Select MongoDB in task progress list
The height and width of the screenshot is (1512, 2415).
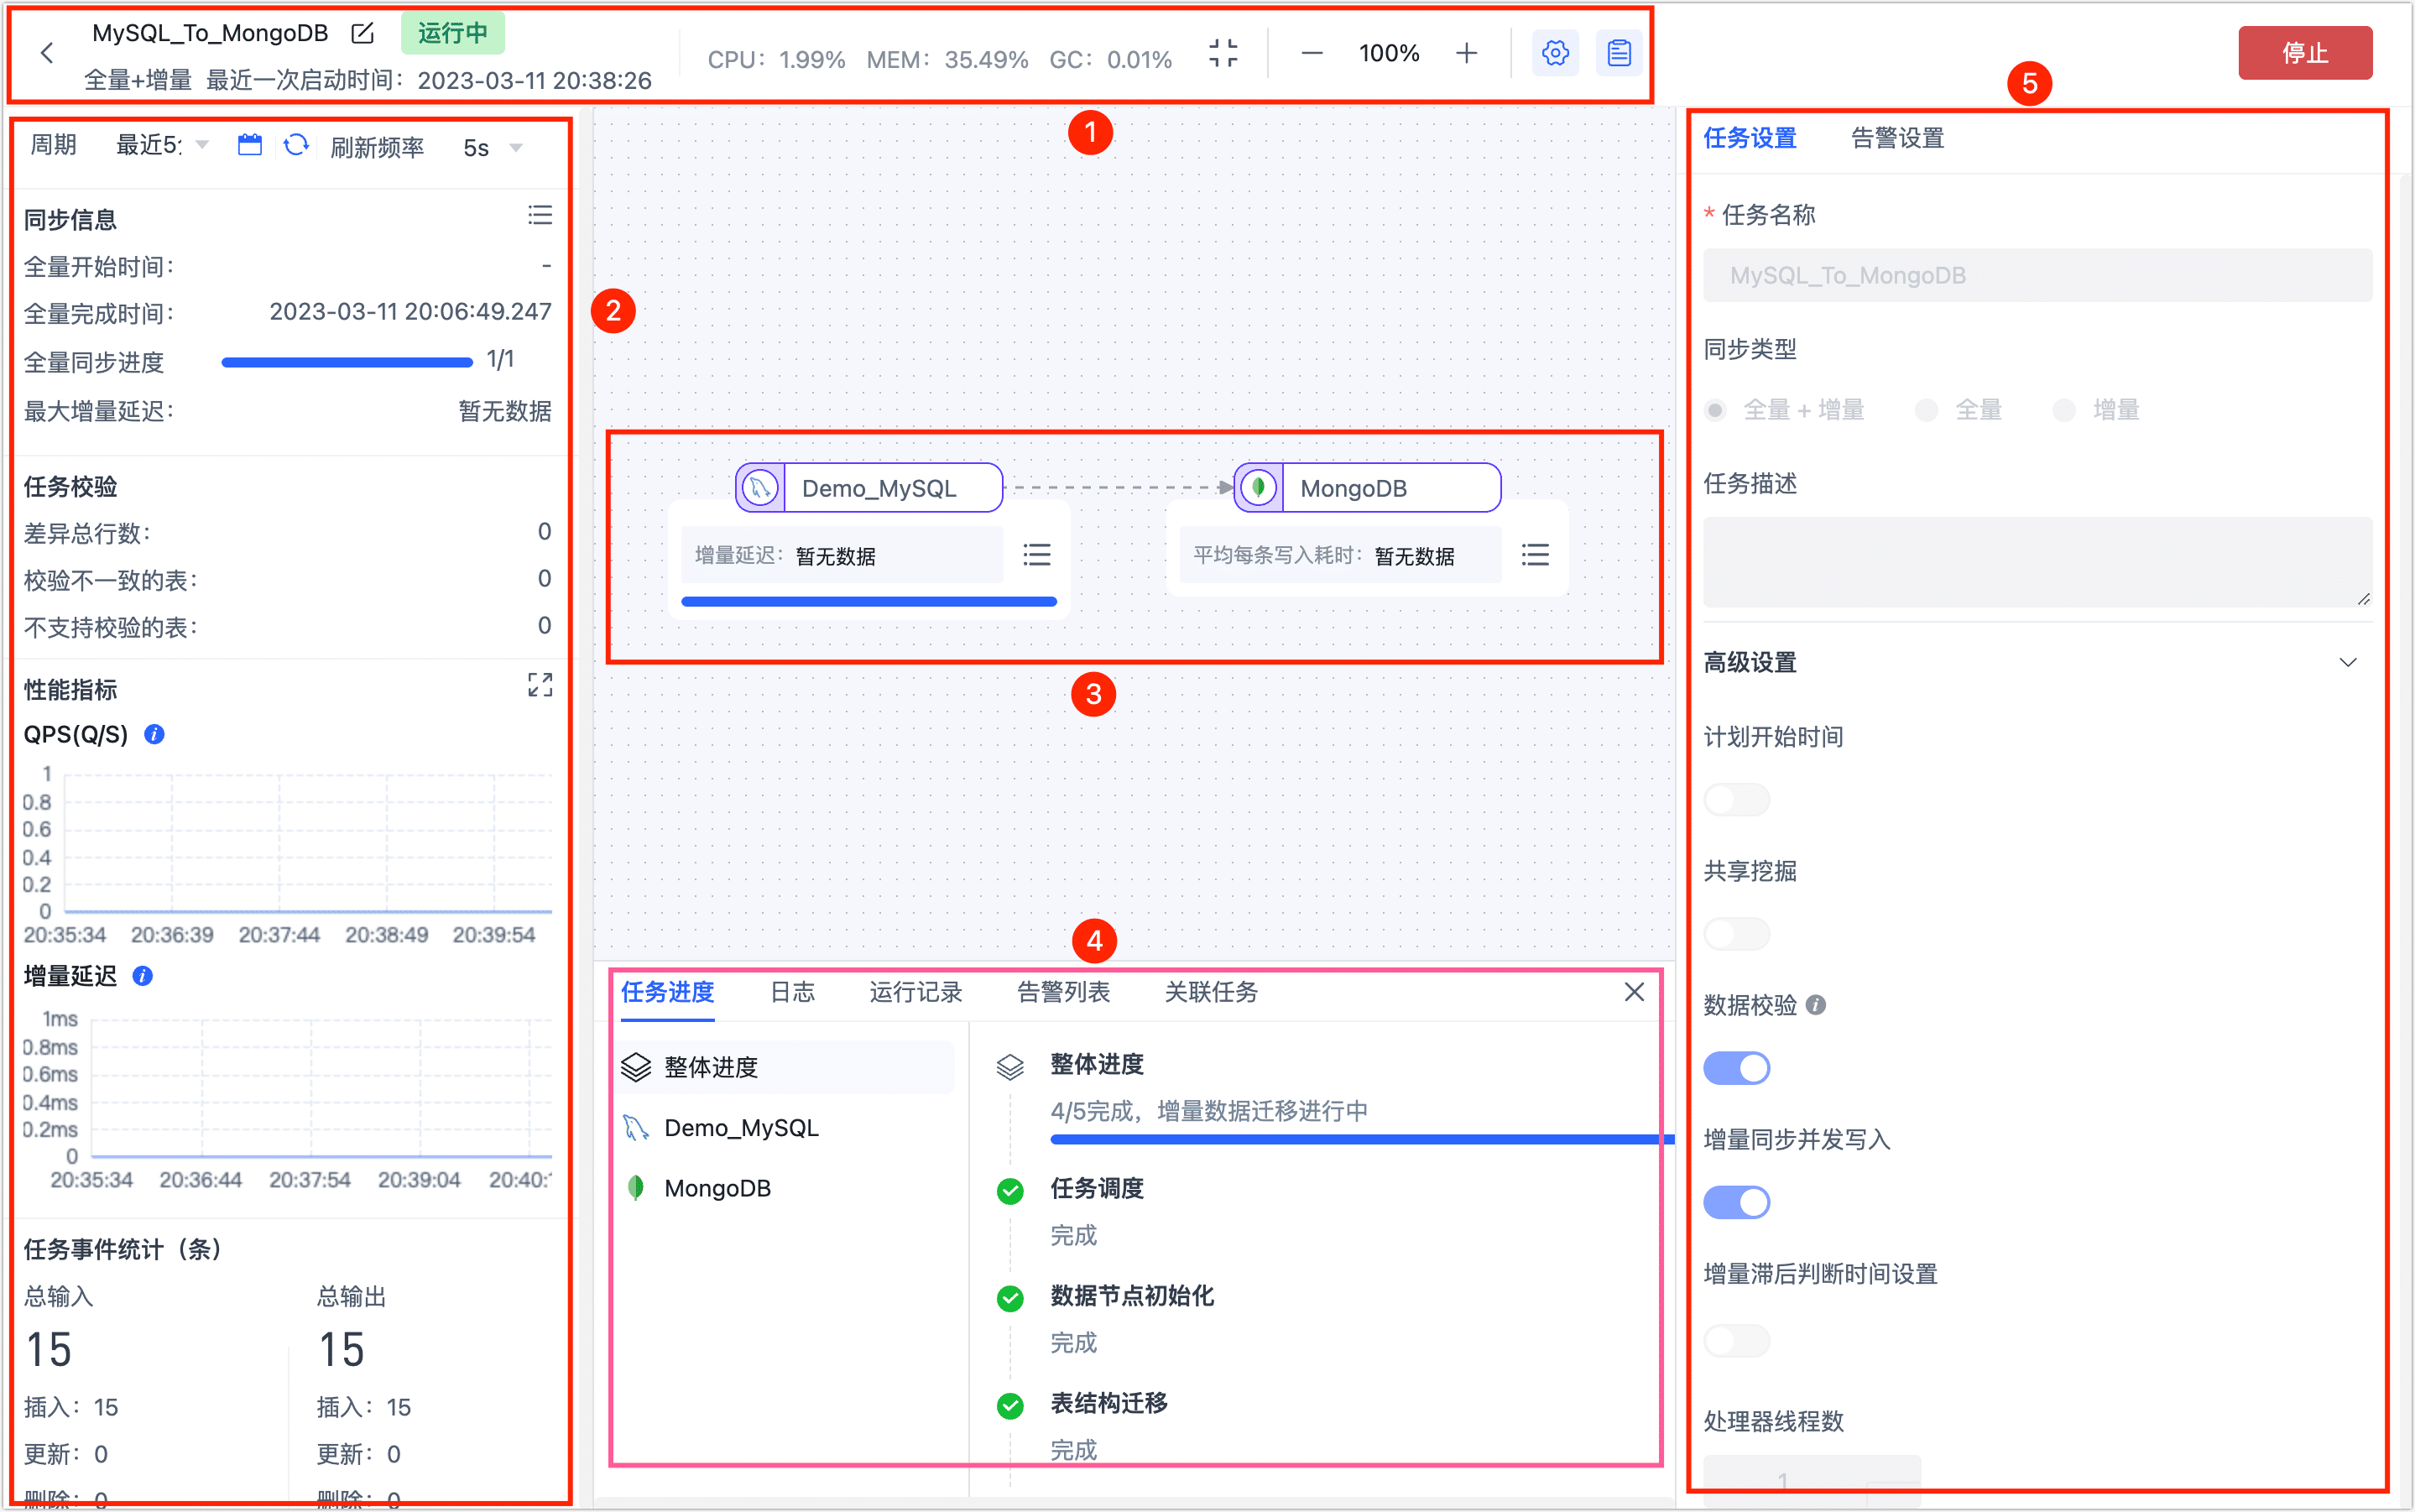717,1188
